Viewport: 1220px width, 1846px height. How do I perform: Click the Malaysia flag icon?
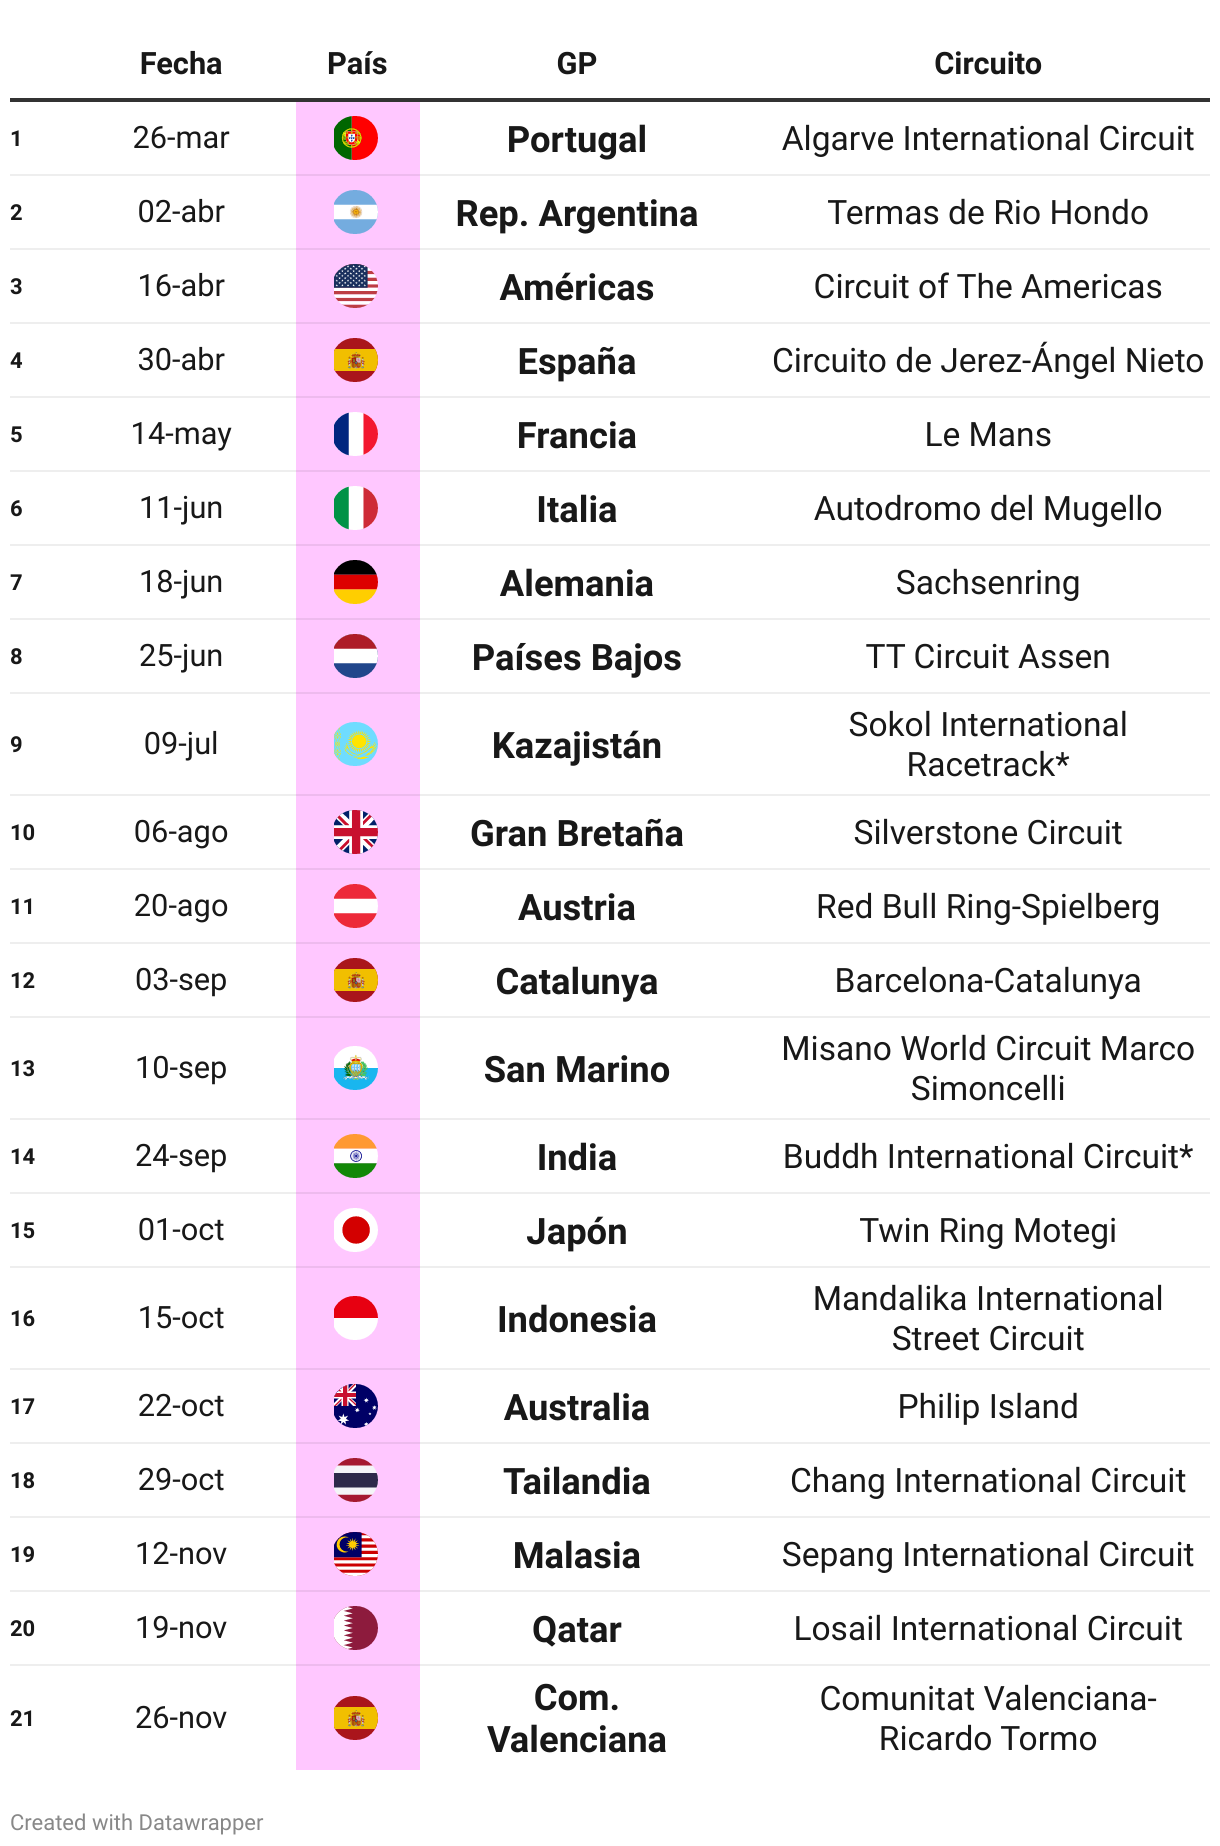click(x=355, y=1554)
